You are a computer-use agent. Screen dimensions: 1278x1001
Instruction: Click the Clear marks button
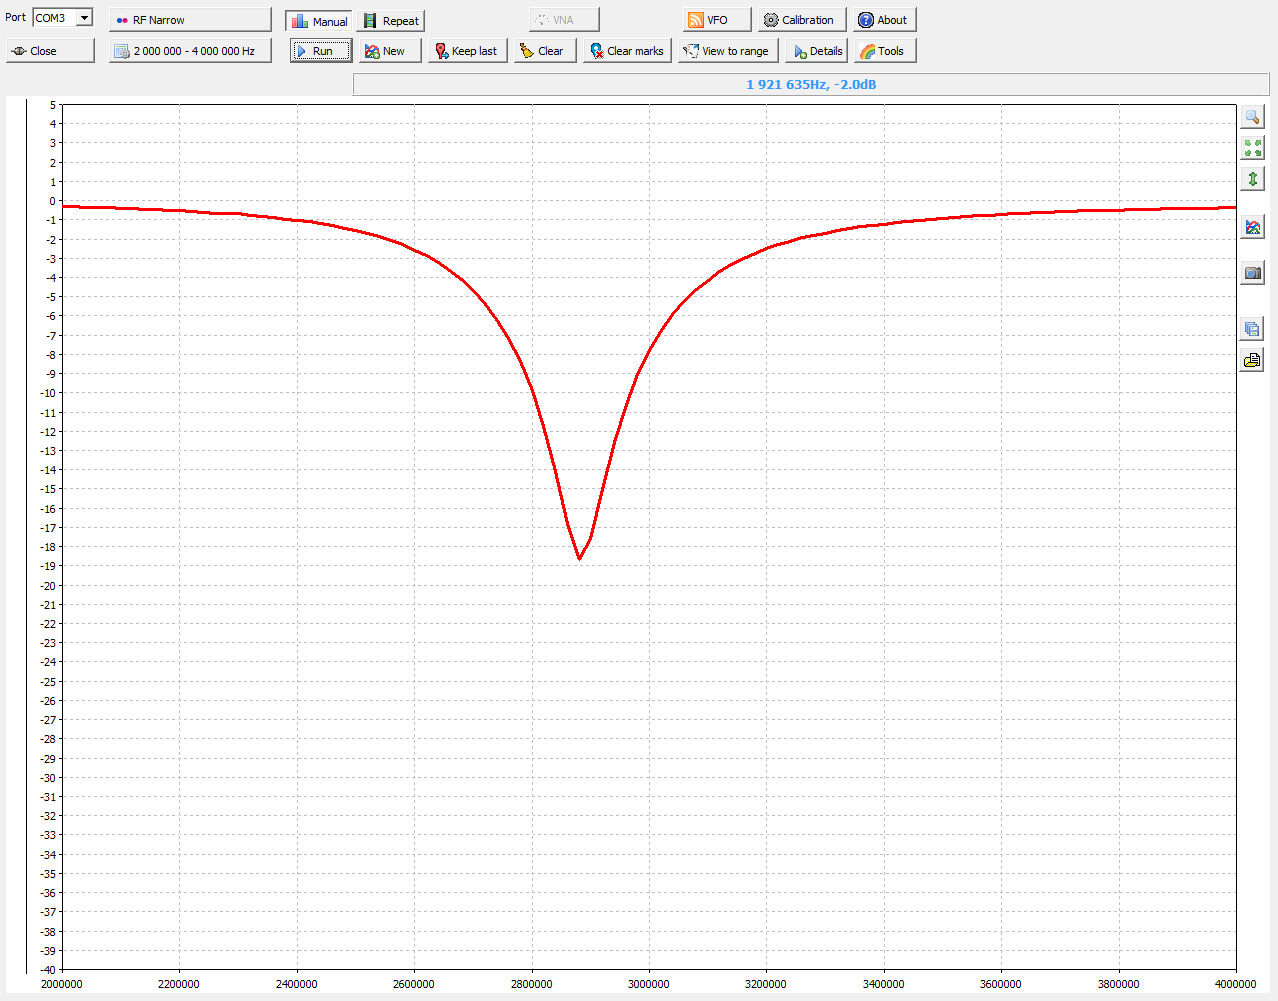(x=627, y=51)
